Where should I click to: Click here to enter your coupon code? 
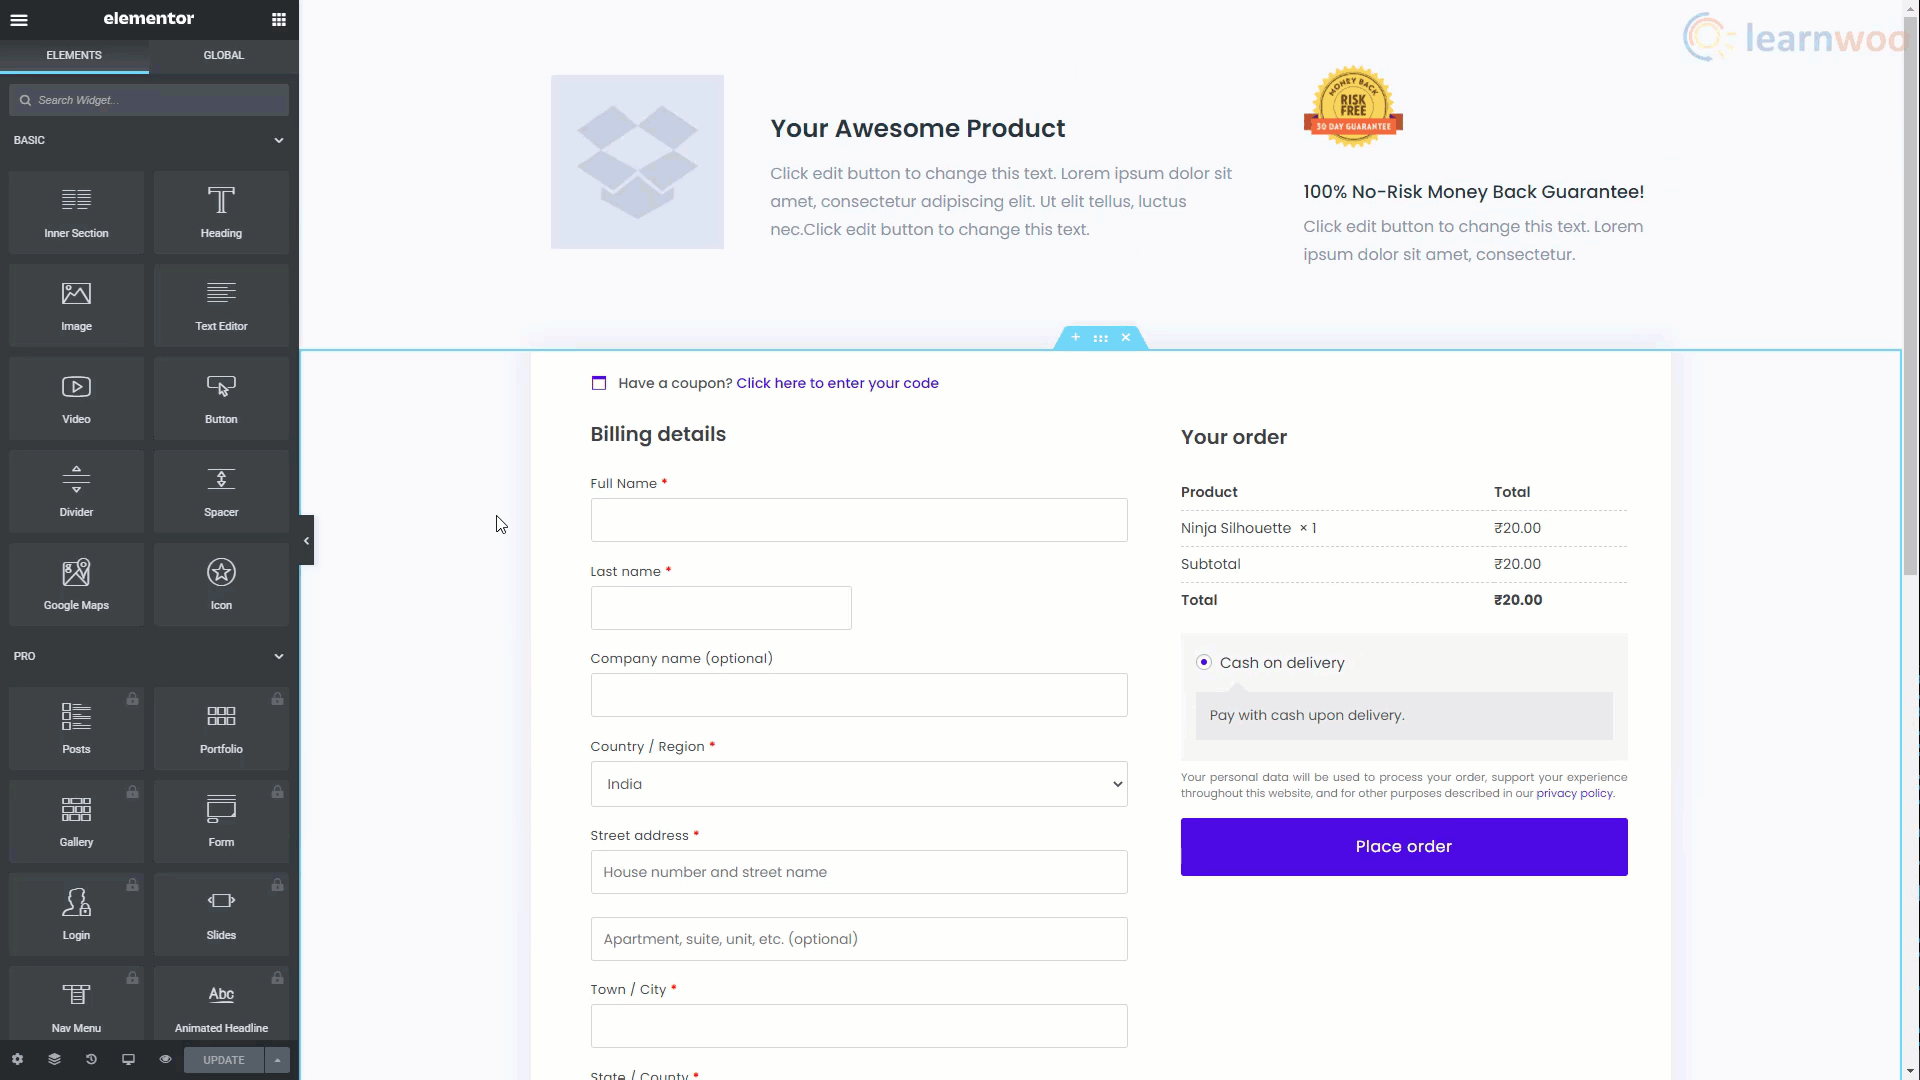point(839,382)
